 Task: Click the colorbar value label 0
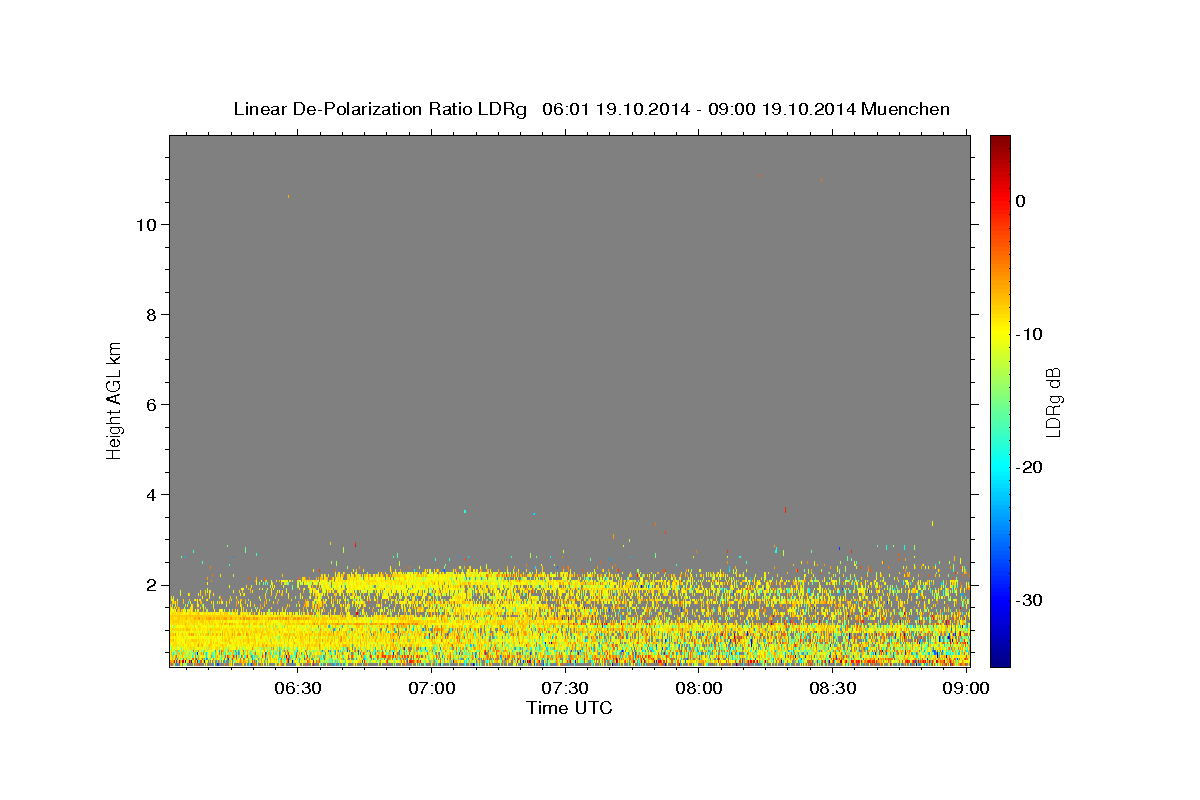click(1020, 201)
